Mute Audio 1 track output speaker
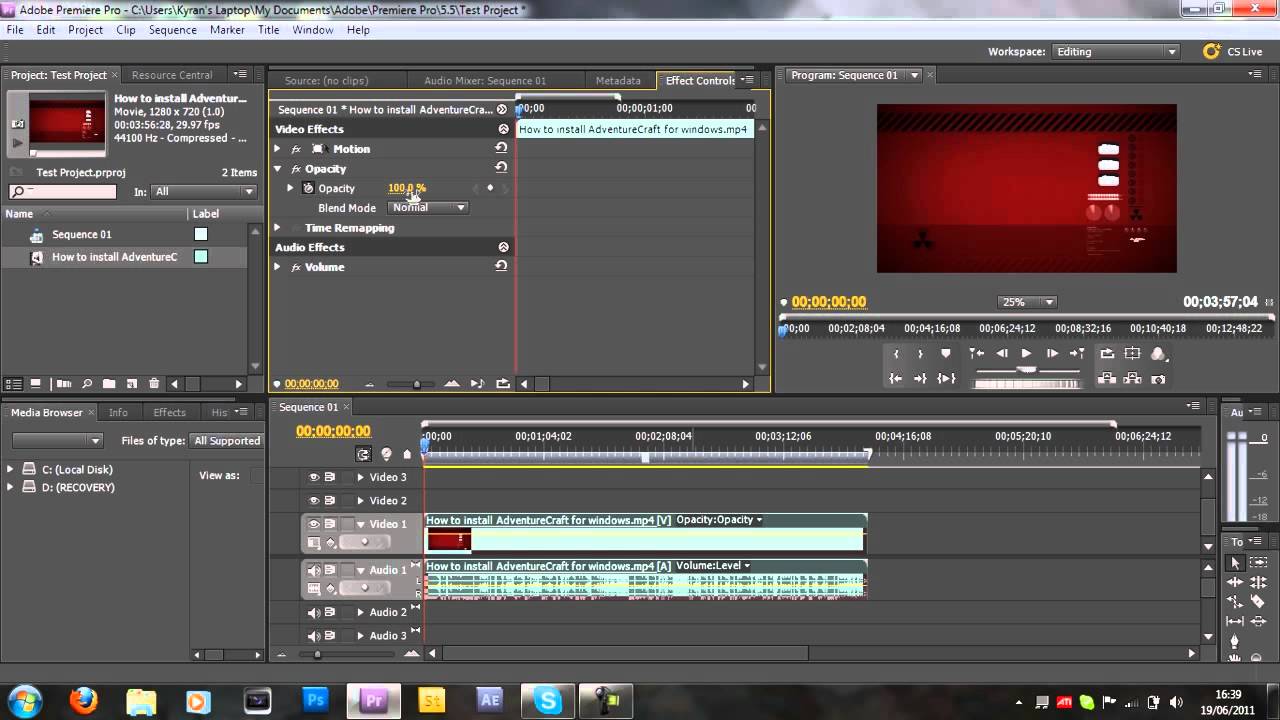 tap(314, 570)
